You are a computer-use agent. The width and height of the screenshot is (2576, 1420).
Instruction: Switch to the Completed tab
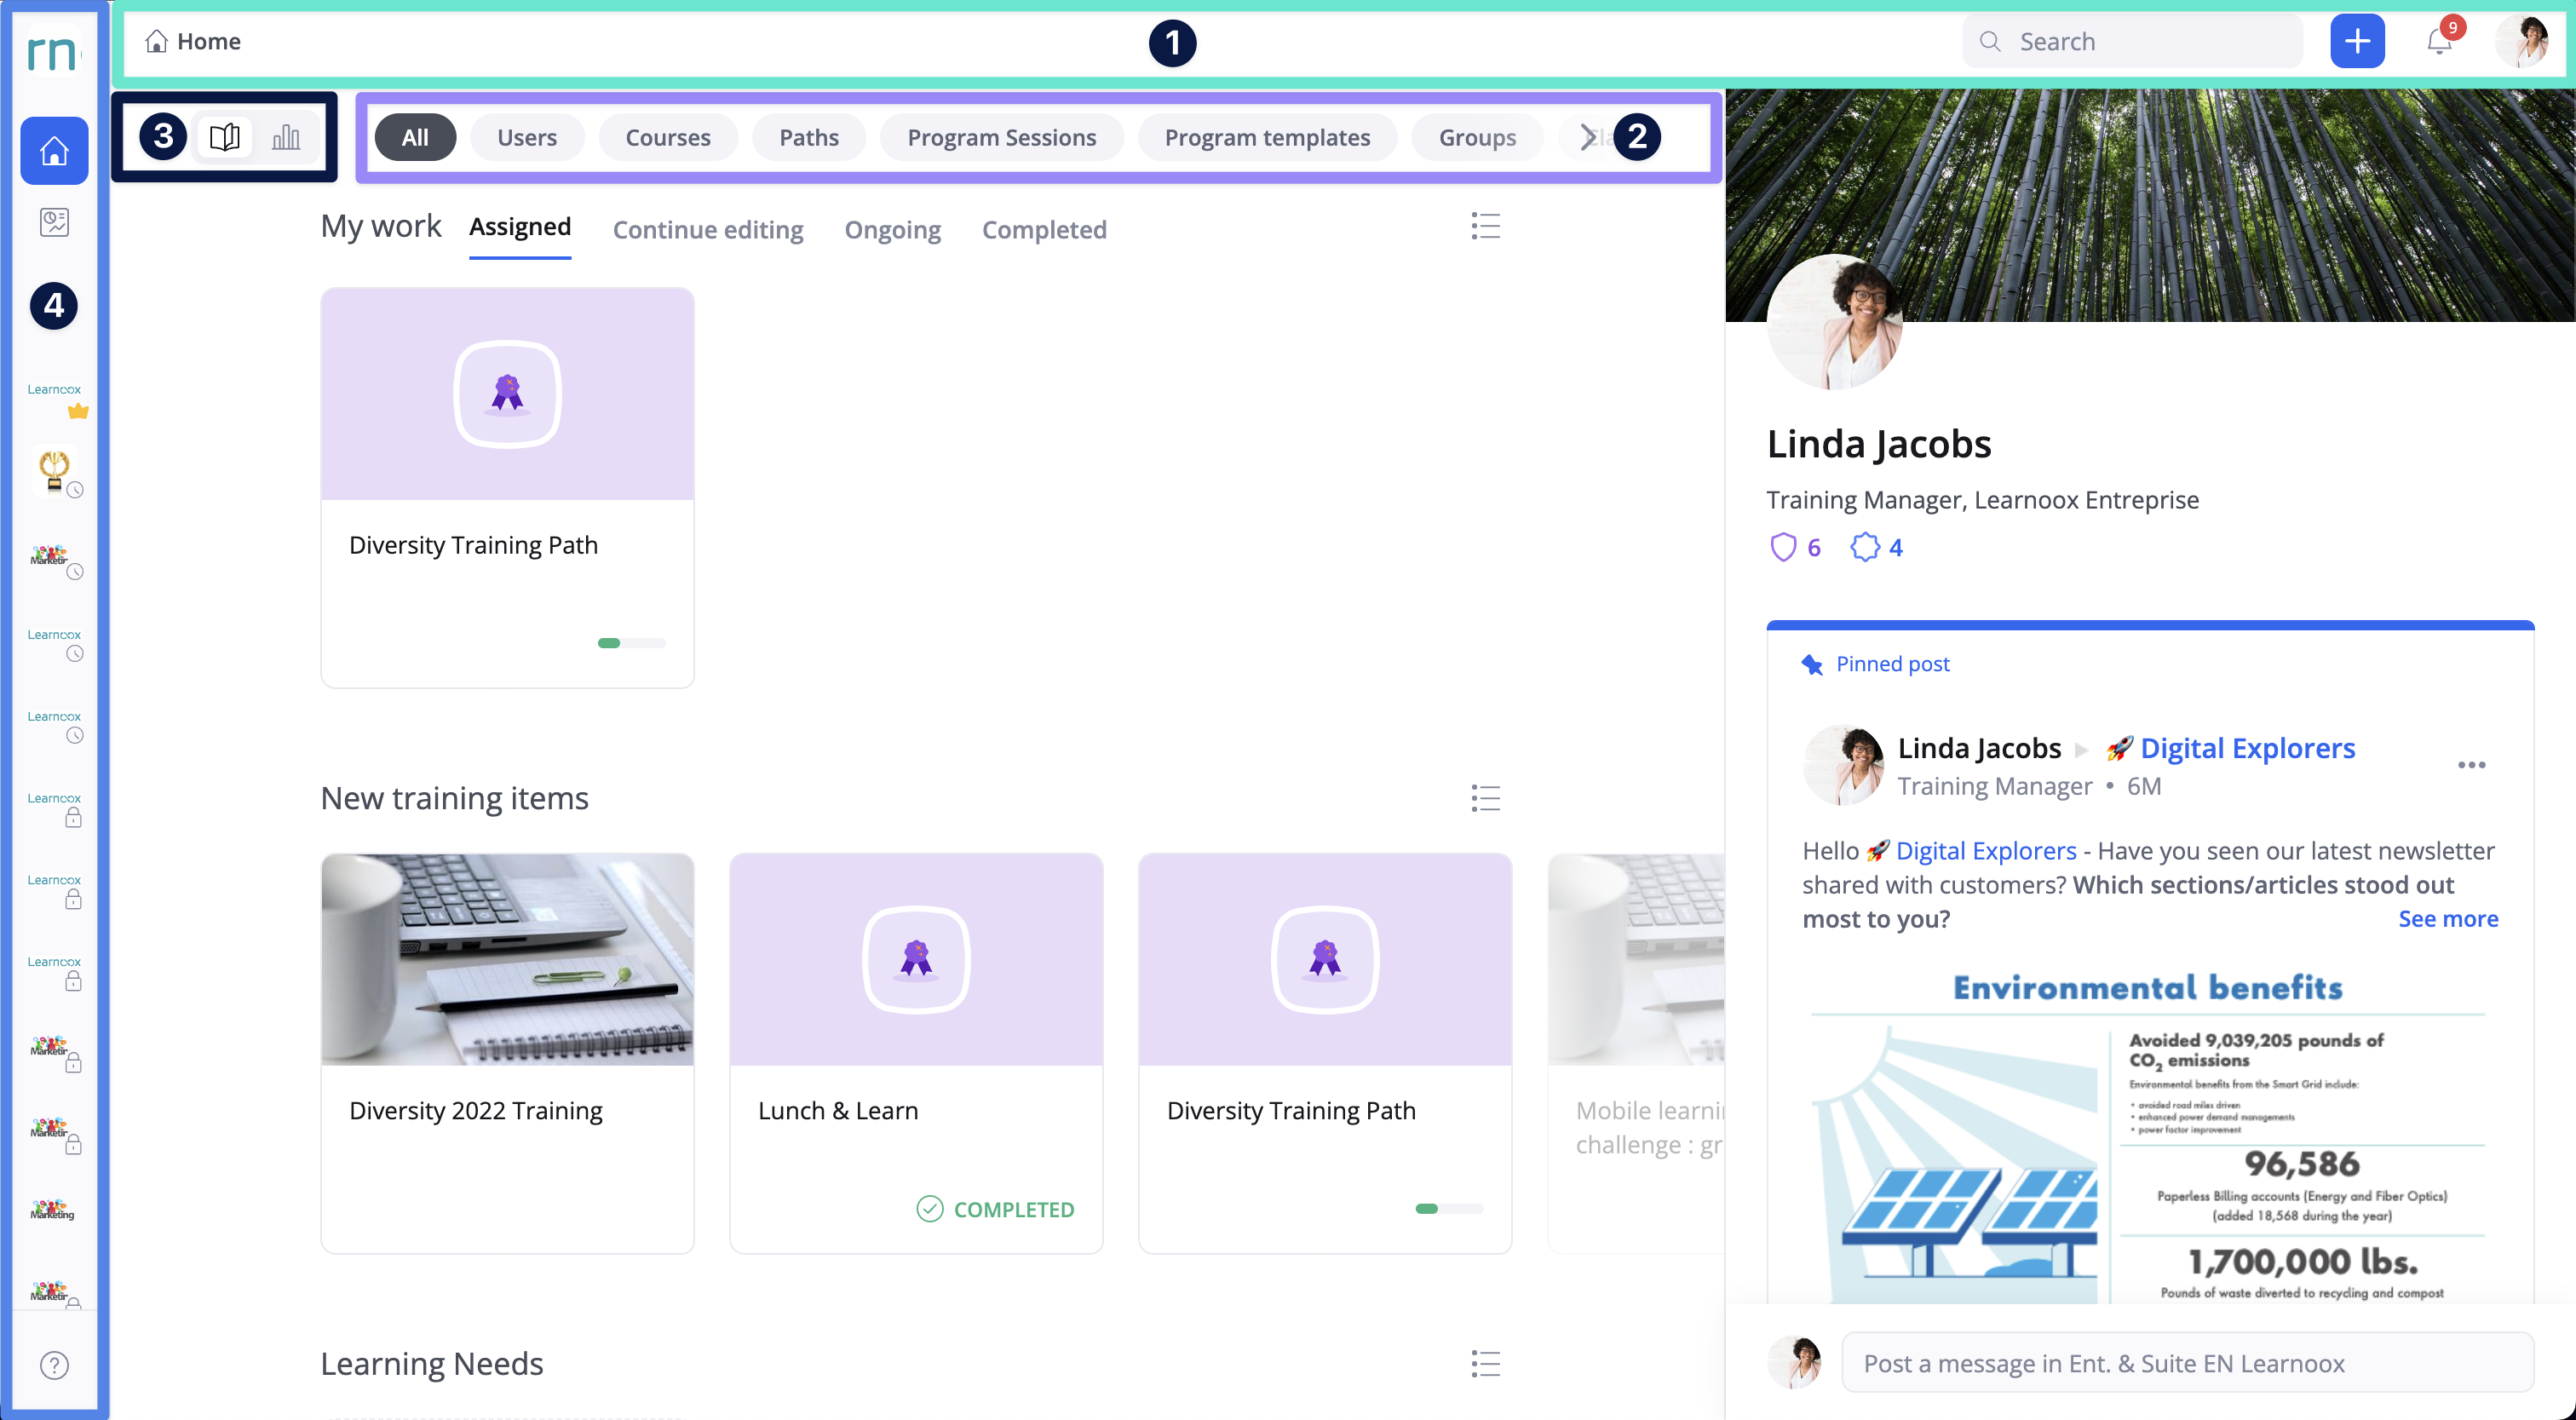tap(1044, 229)
